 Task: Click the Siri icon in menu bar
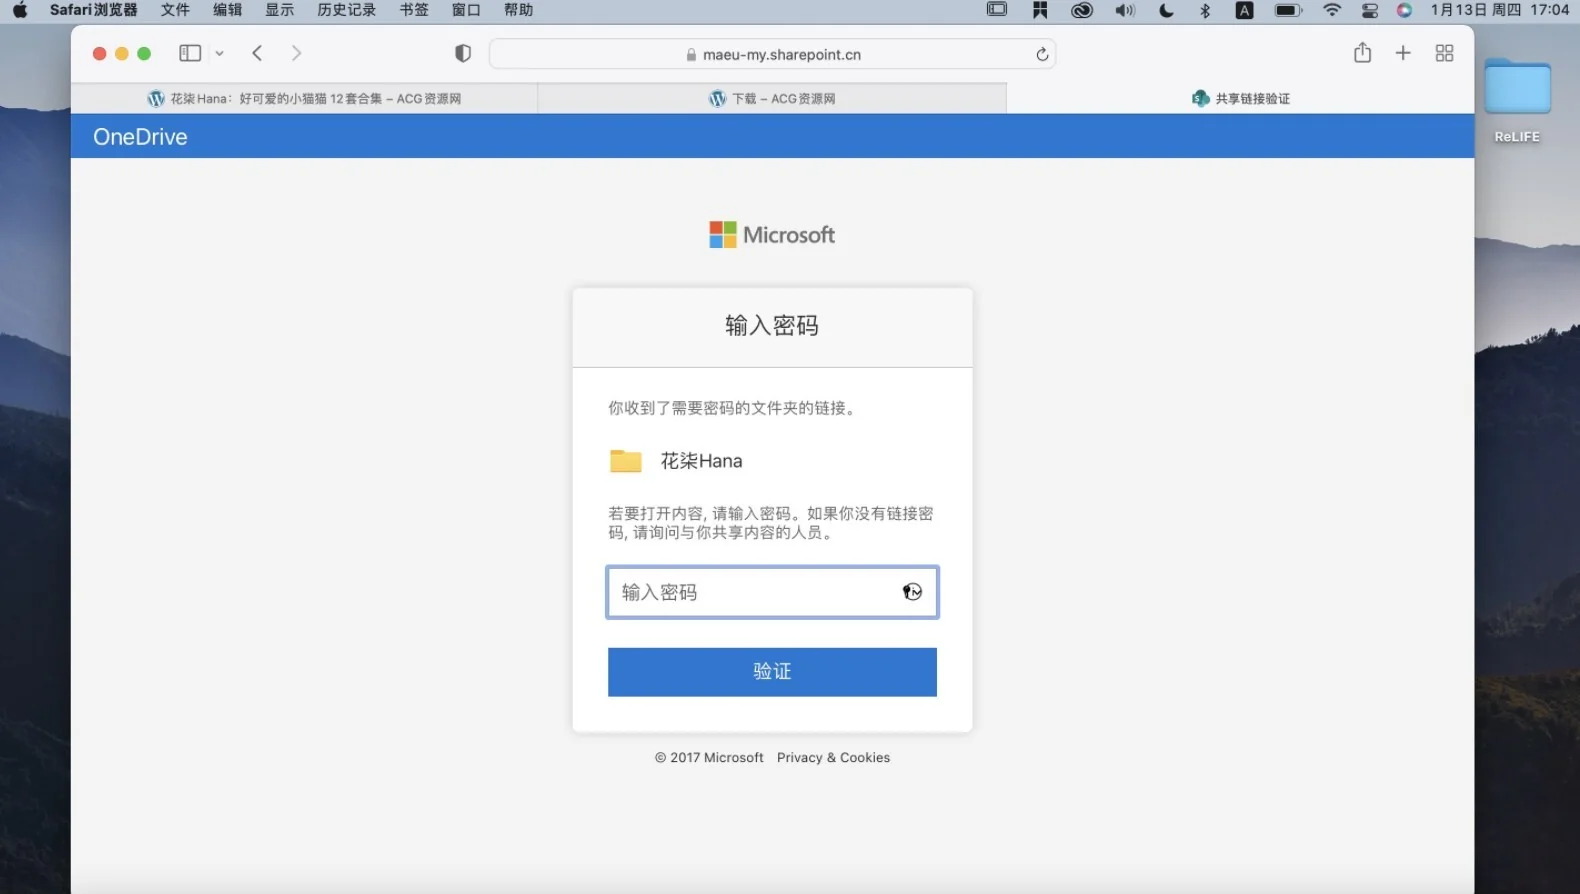1404,10
